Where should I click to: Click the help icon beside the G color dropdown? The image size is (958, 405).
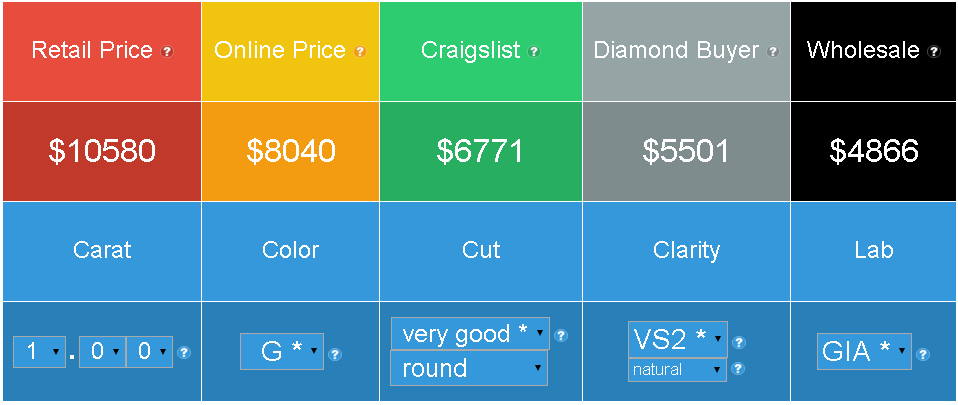tap(335, 353)
